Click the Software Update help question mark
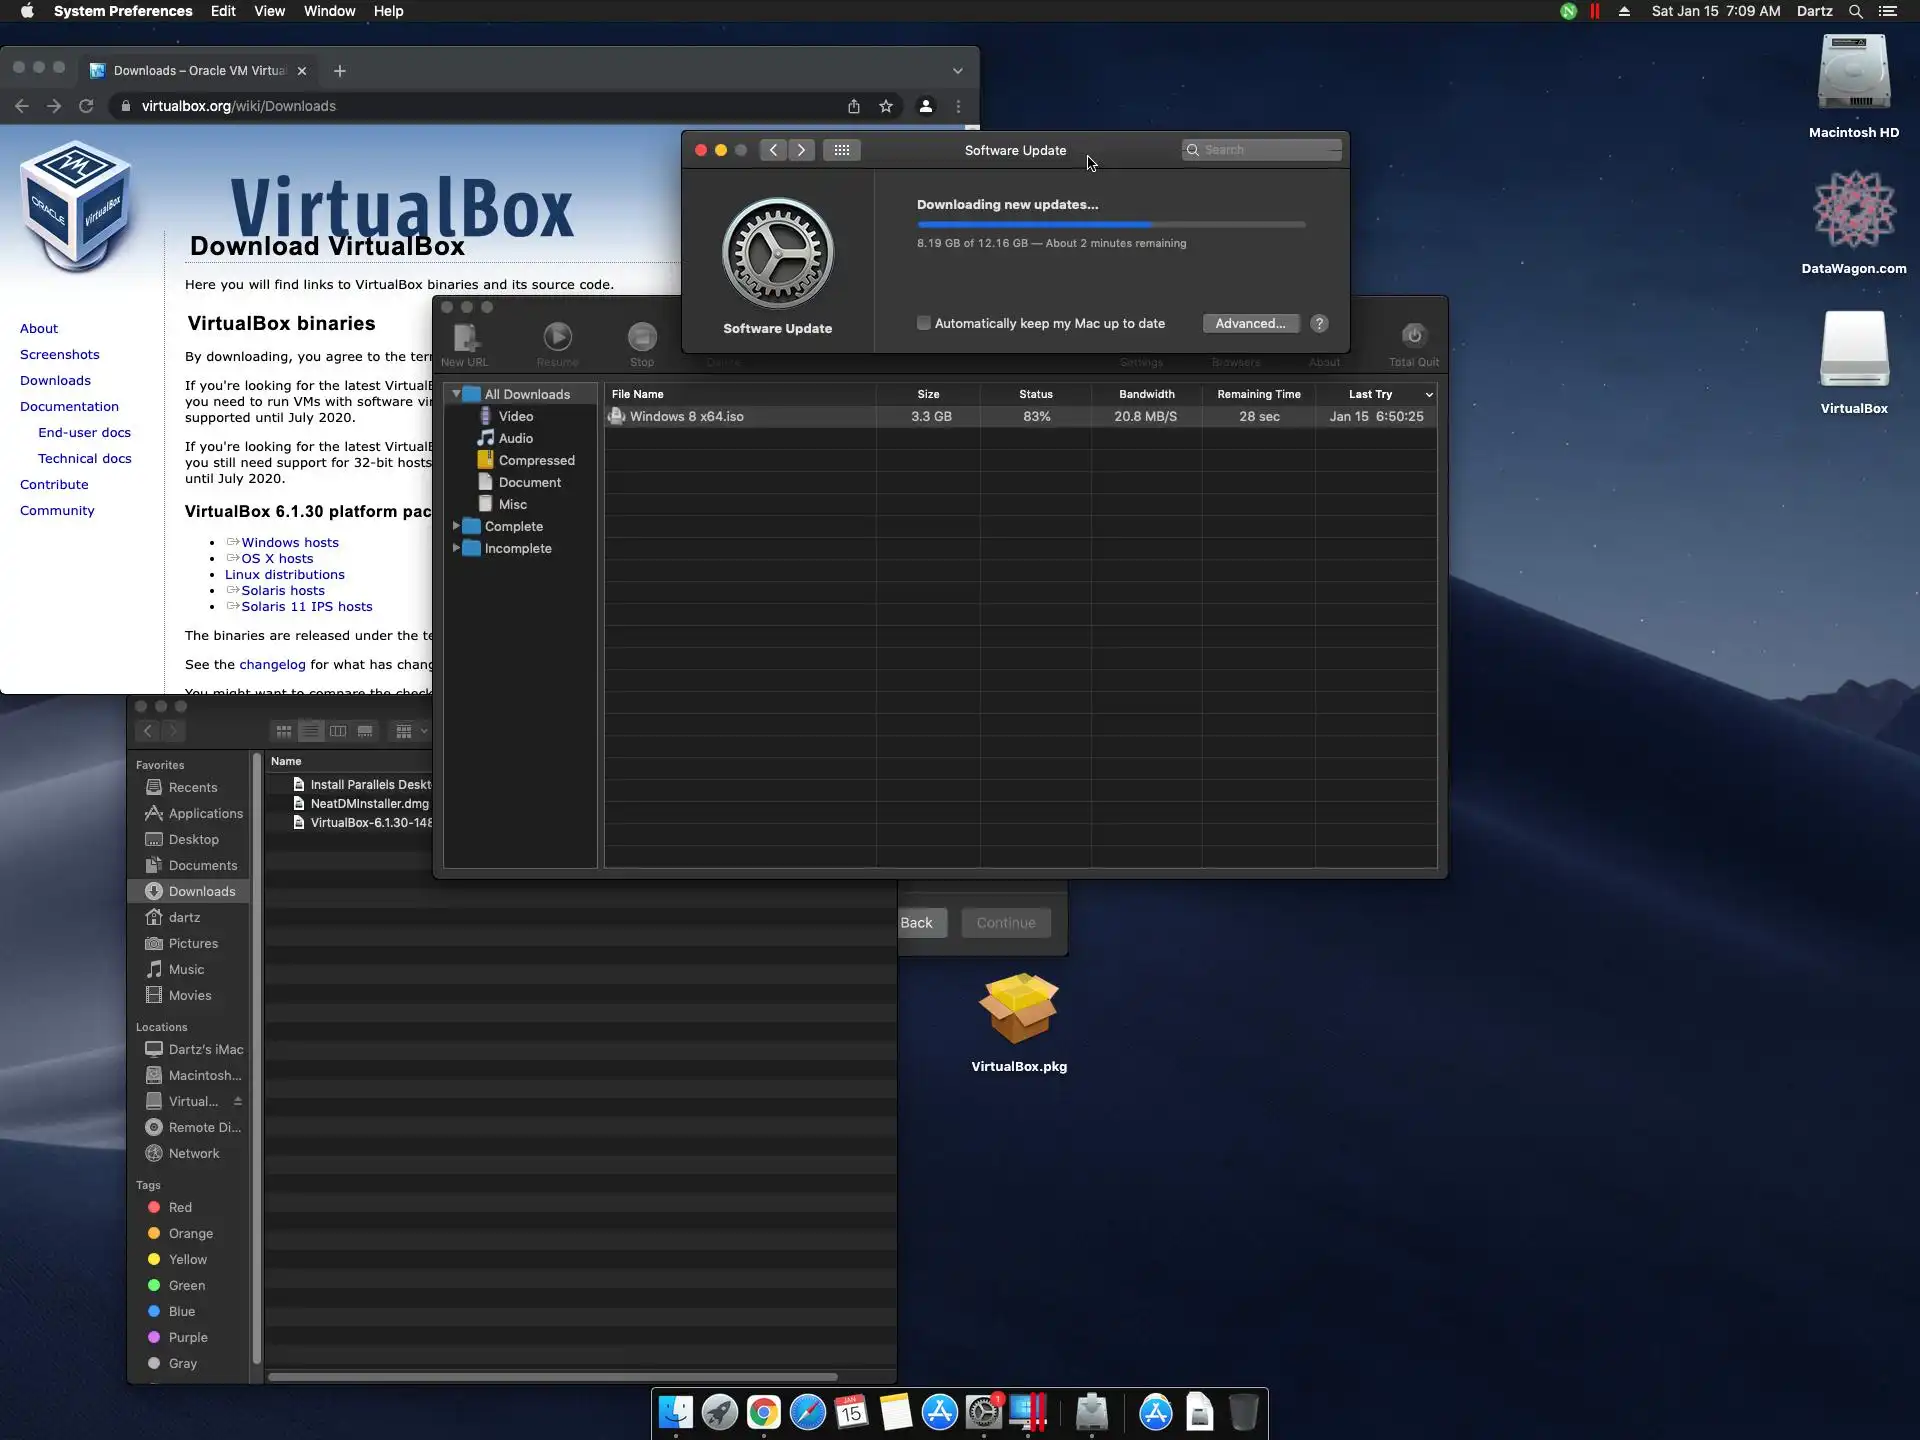 [x=1319, y=323]
